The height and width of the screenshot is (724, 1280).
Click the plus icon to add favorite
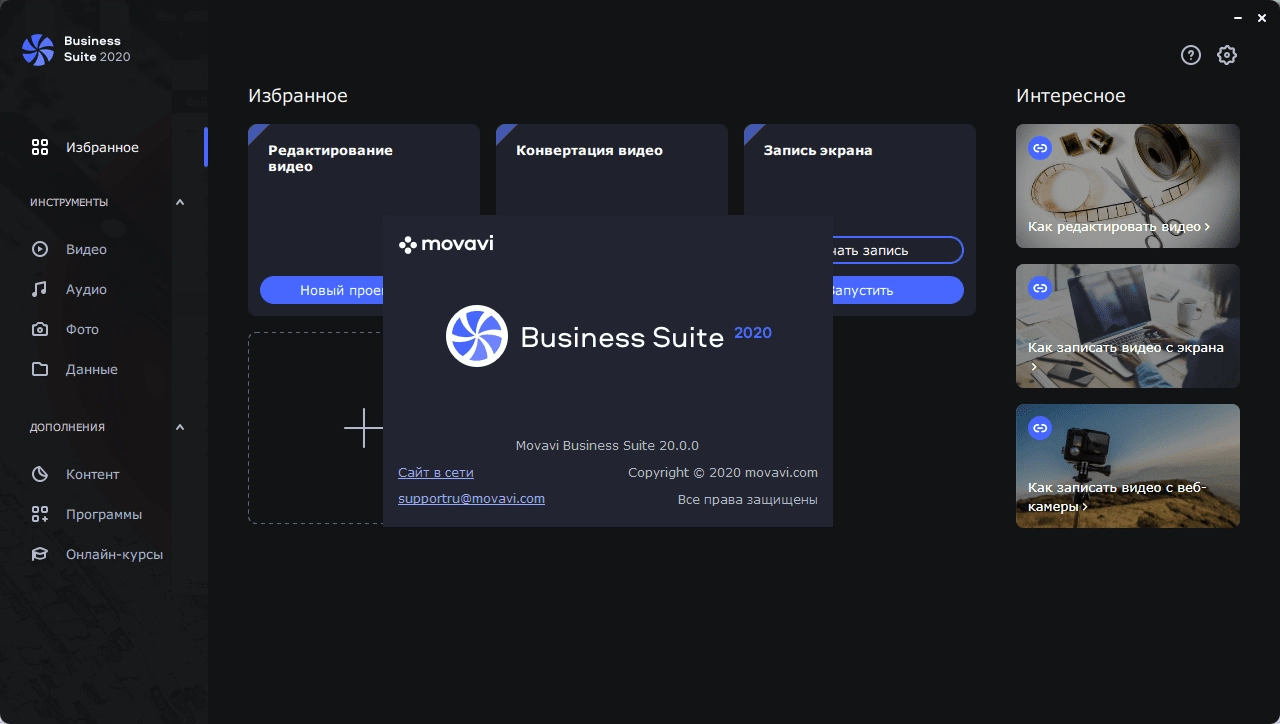[x=363, y=428]
